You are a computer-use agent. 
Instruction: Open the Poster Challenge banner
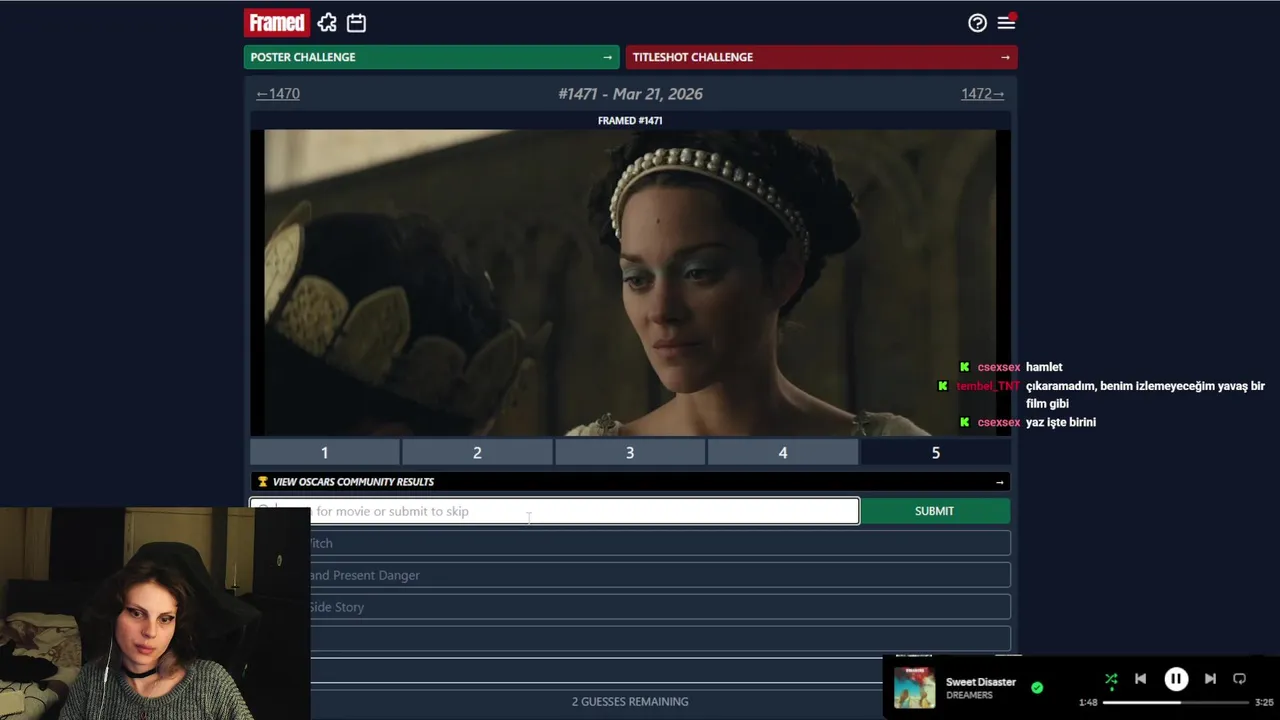click(431, 57)
